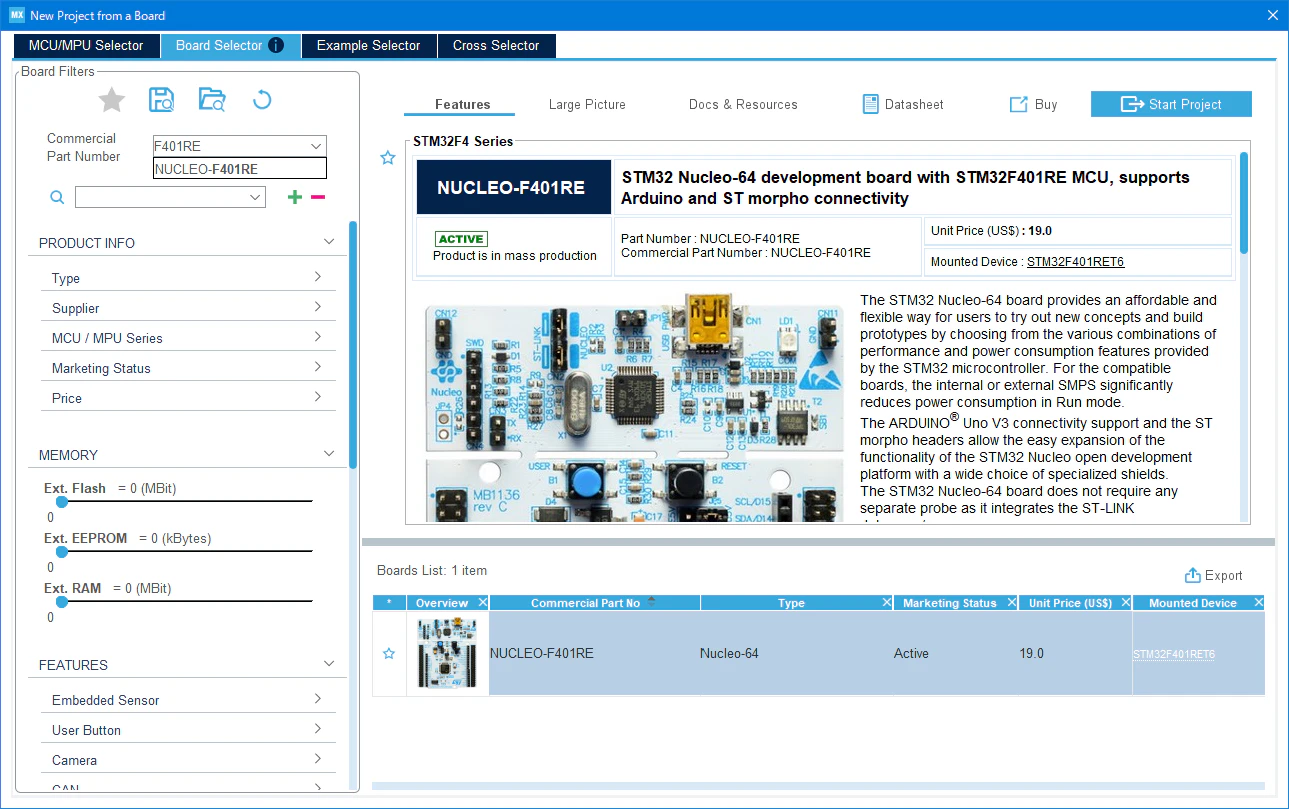The height and width of the screenshot is (809, 1289).
Task: Open the search criteria dropdown next to the magnifier
Action: pos(256,198)
